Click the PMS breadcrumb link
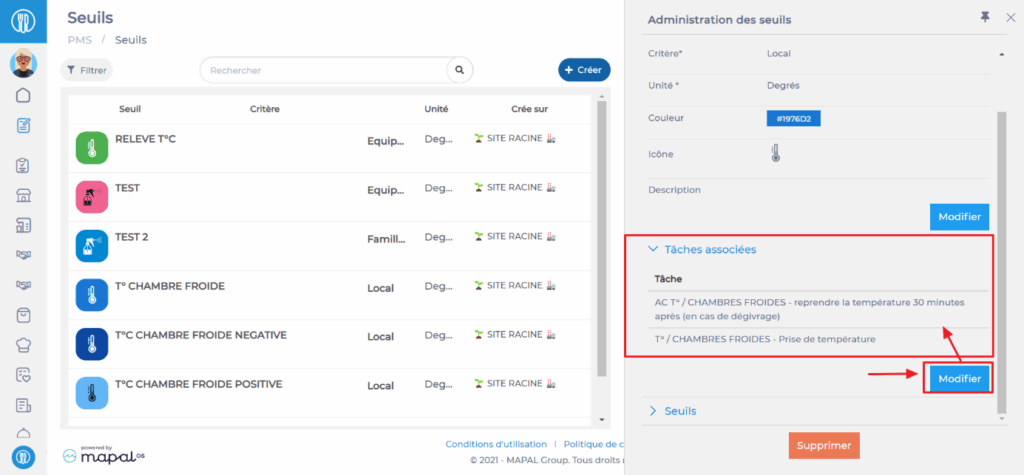The image size is (1024, 475). coord(78,40)
